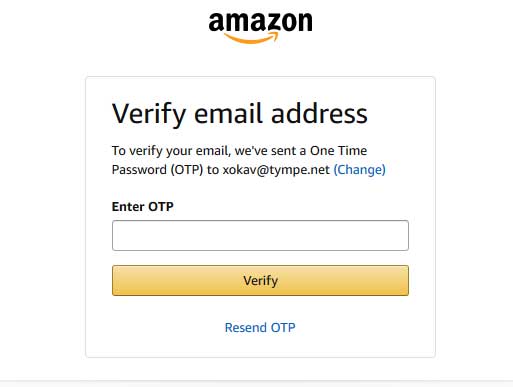Select the 'Verify email address' heading
The height and width of the screenshot is (387, 513).
pos(240,114)
